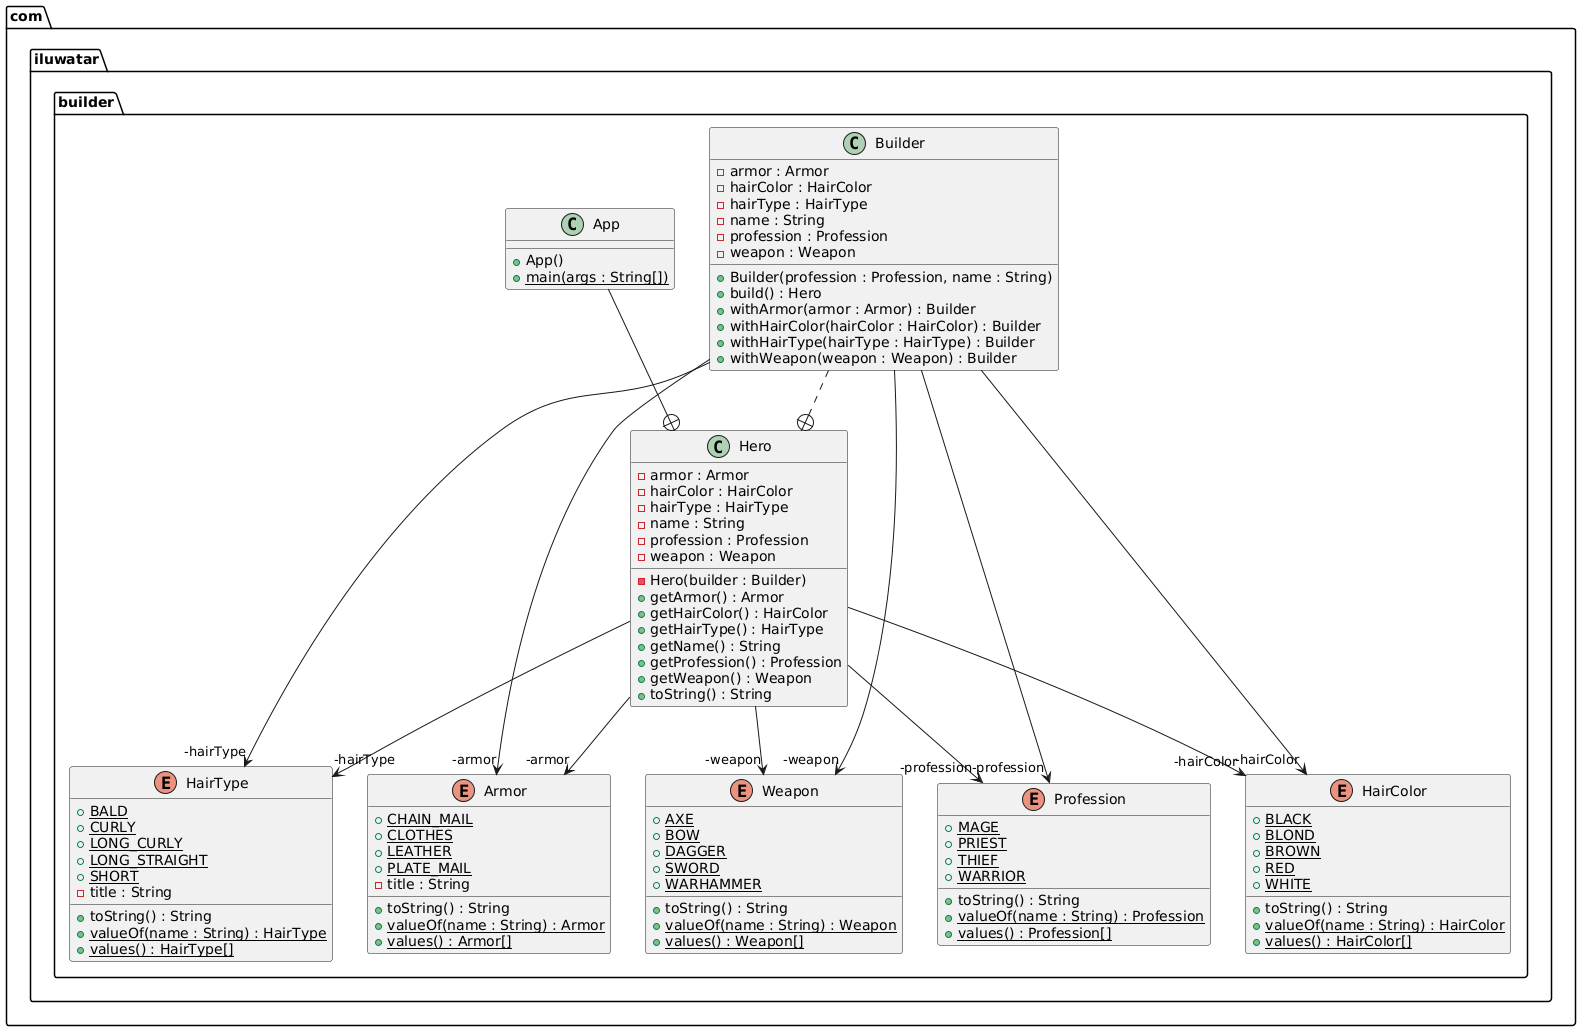The width and height of the screenshot is (1581, 1031).
Task: Click DAGGER constant in Weapon
Action: 695,851
